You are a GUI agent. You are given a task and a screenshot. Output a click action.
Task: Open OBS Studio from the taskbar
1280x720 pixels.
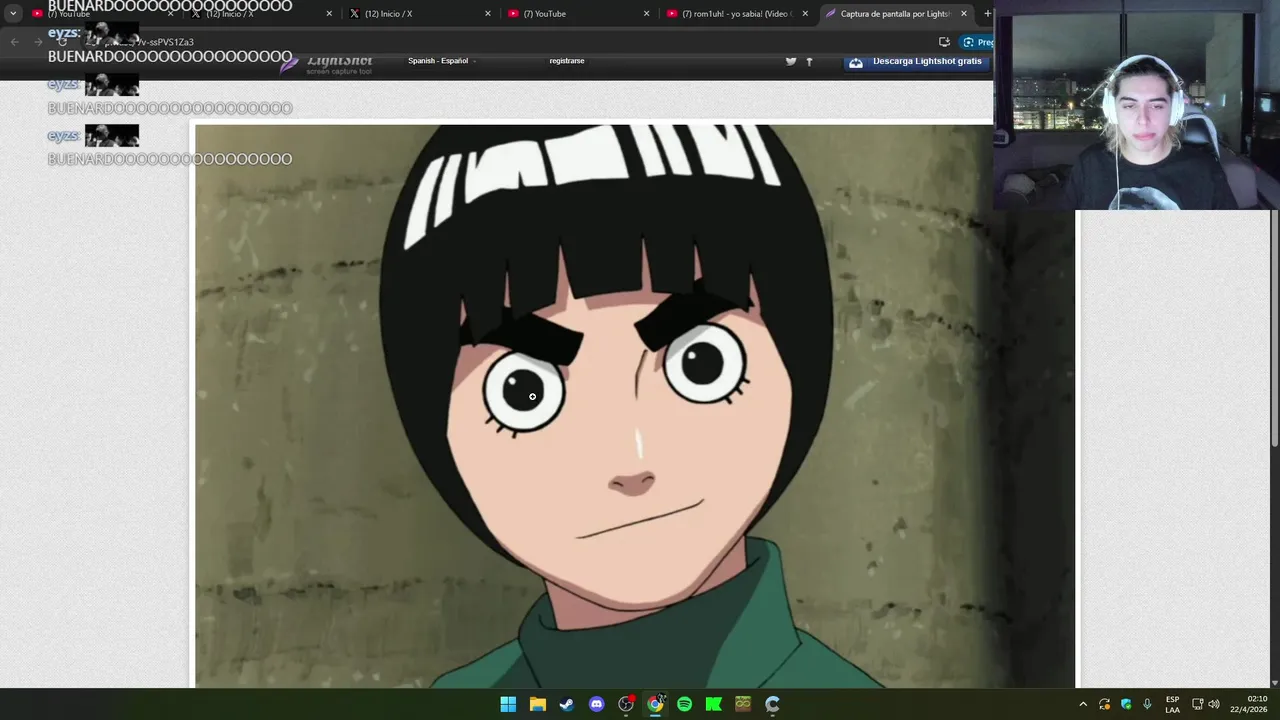click(x=626, y=704)
